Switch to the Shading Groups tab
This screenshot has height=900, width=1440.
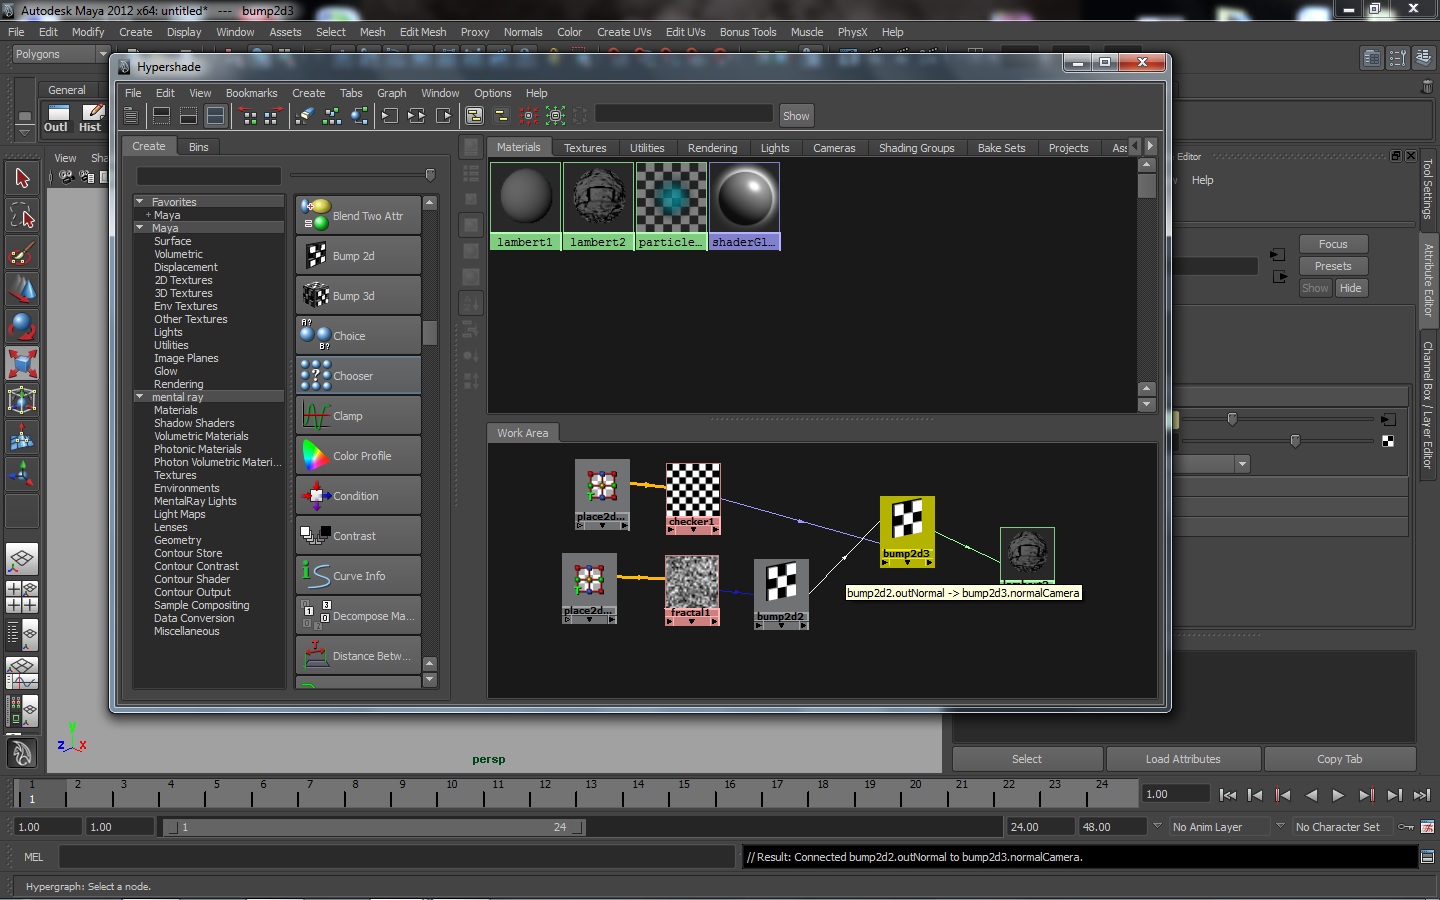916,148
